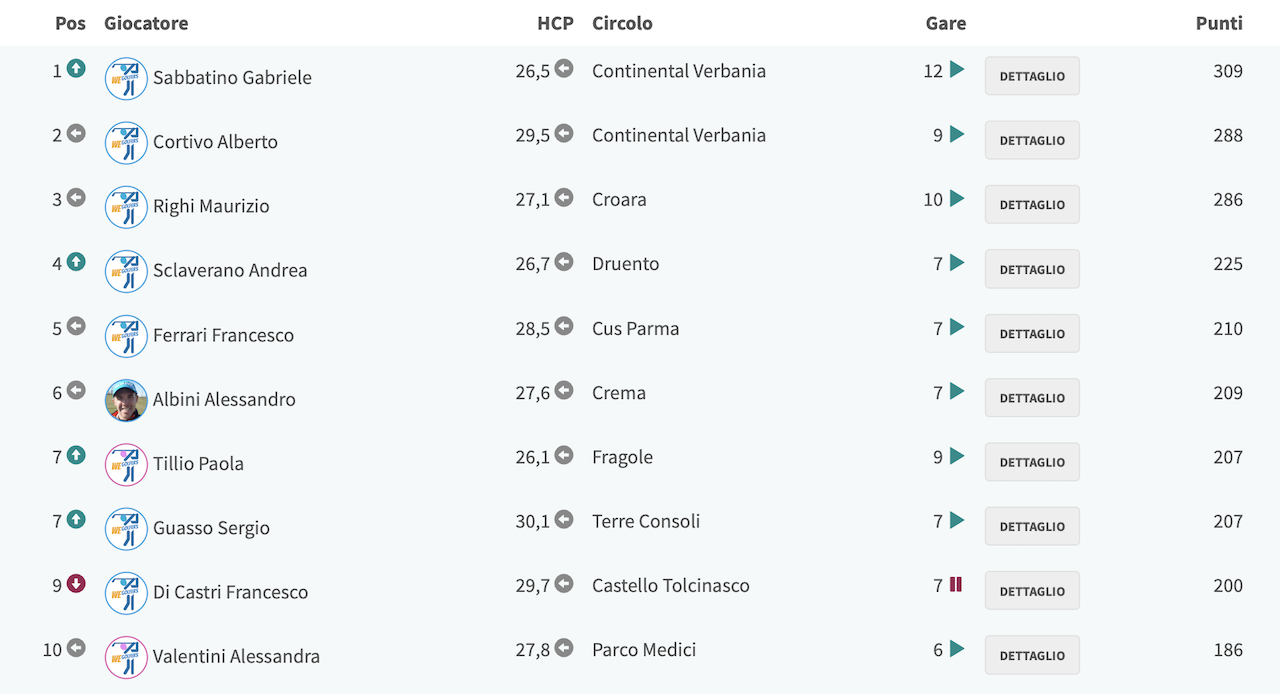The width and height of the screenshot is (1280, 694).
Task: Open the DETTAGLIO button on the Druento row
Action: (x=1032, y=269)
